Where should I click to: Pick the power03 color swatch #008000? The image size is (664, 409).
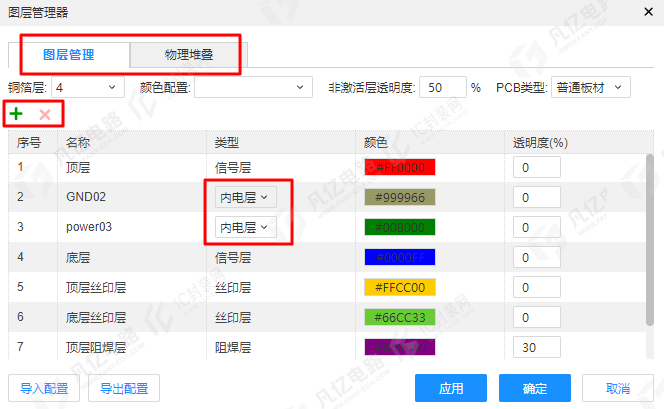(x=400, y=227)
